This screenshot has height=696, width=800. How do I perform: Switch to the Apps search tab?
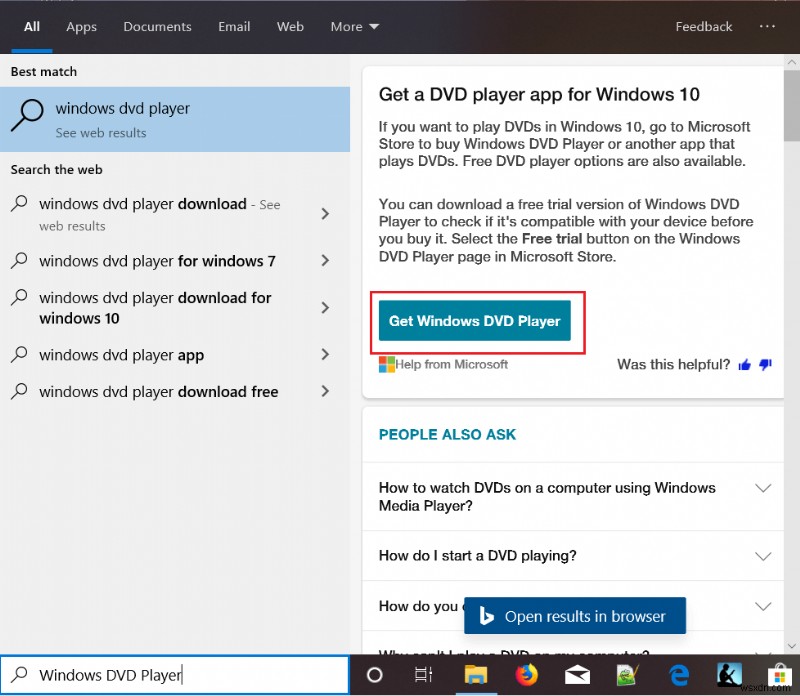[x=81, y=27]
